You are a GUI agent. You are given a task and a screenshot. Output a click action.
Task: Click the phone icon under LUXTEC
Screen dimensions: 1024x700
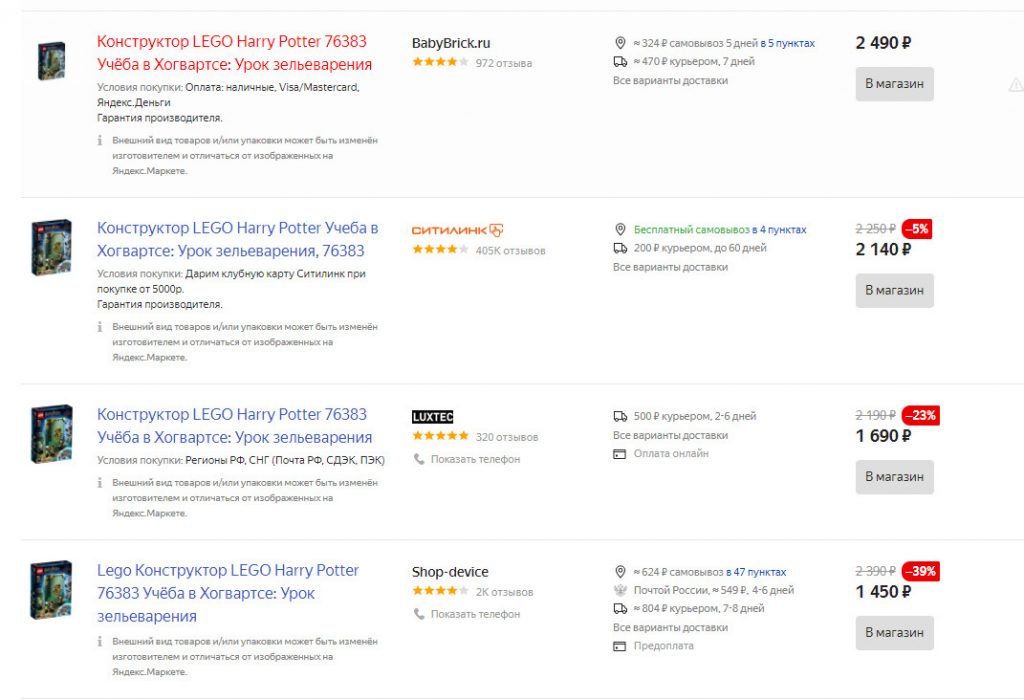coord(419,459)
